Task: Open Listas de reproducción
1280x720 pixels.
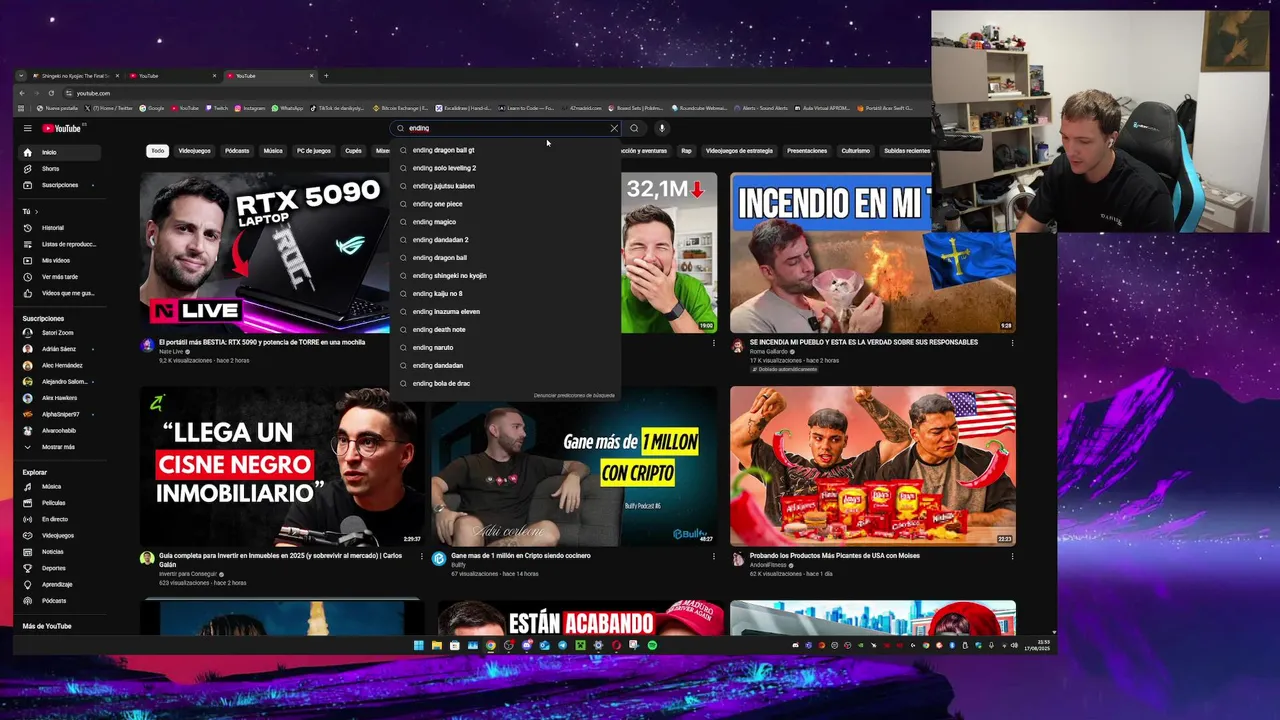Action: (x=60, y=244)
